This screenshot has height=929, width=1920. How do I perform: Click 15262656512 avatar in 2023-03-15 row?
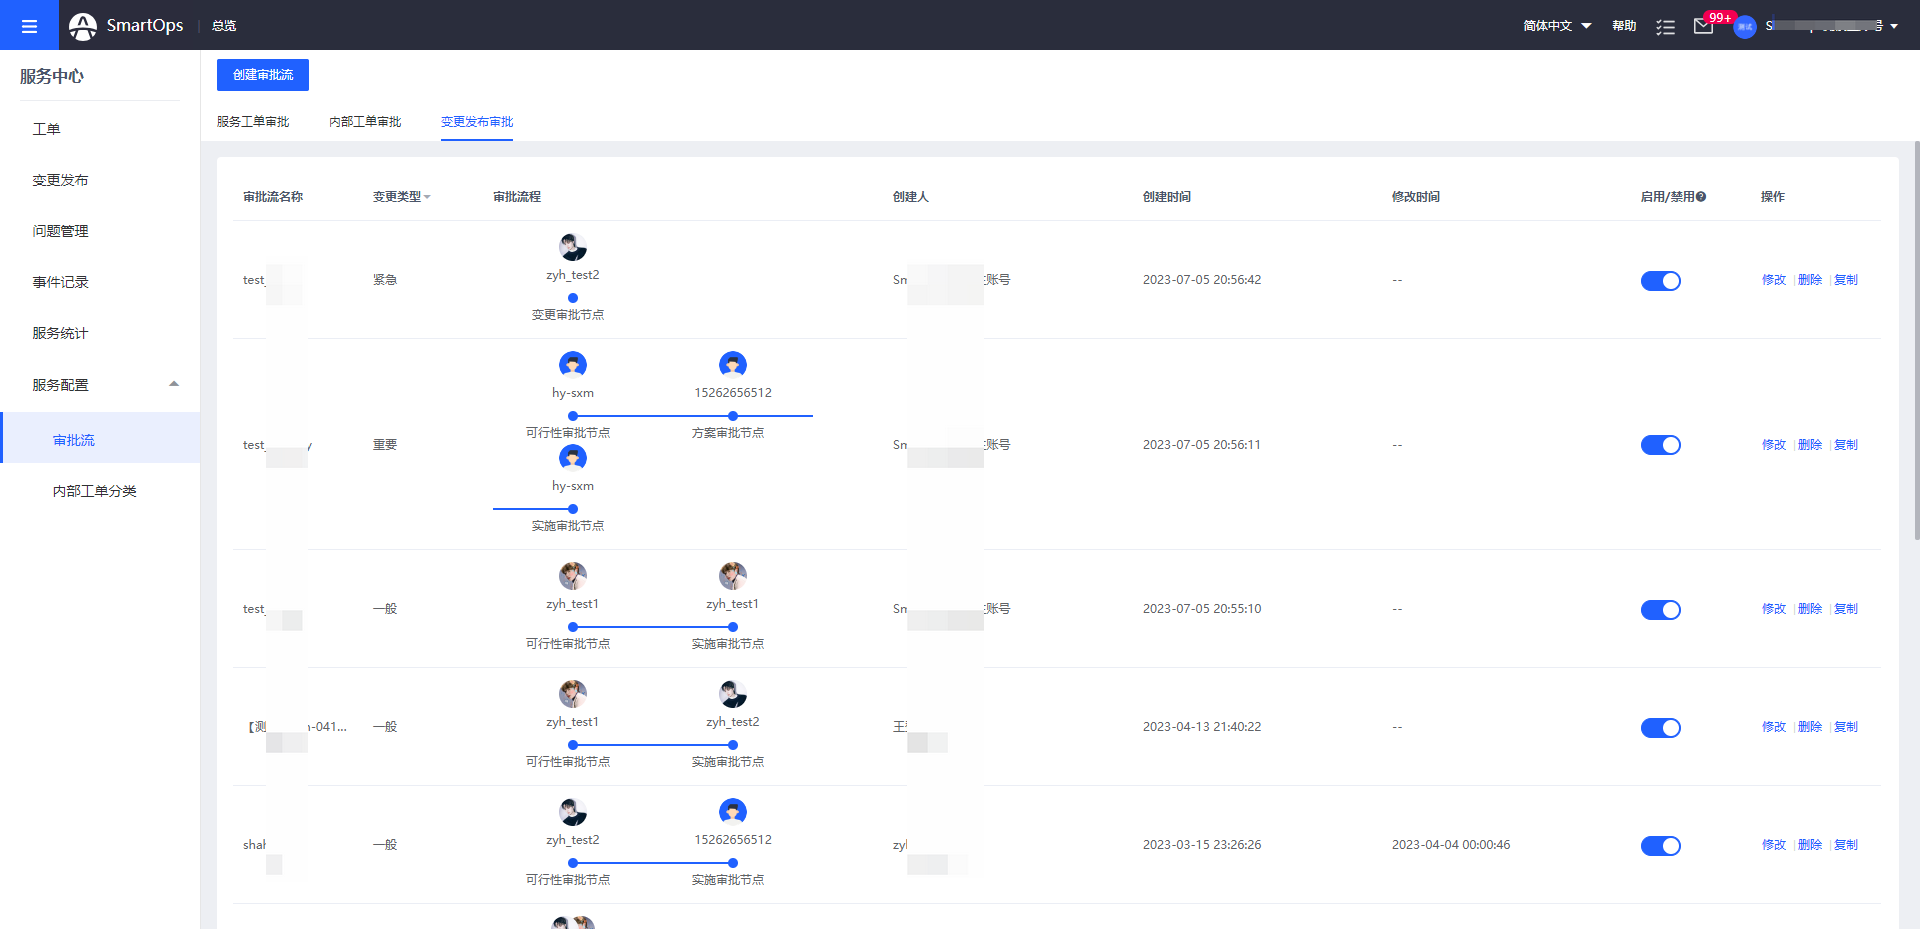(x=733, y=812)
